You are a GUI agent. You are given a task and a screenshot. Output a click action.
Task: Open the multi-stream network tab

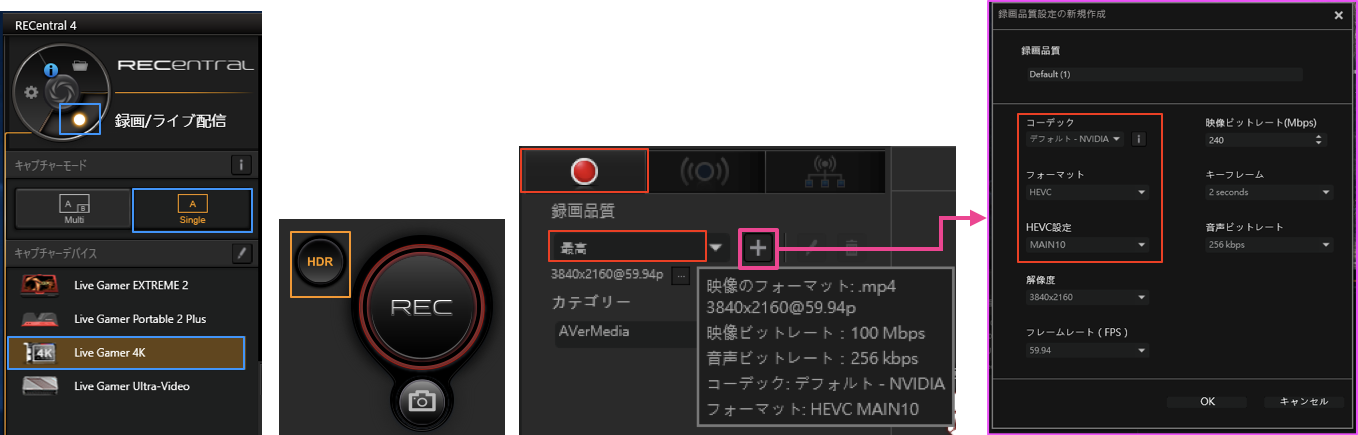823,170
